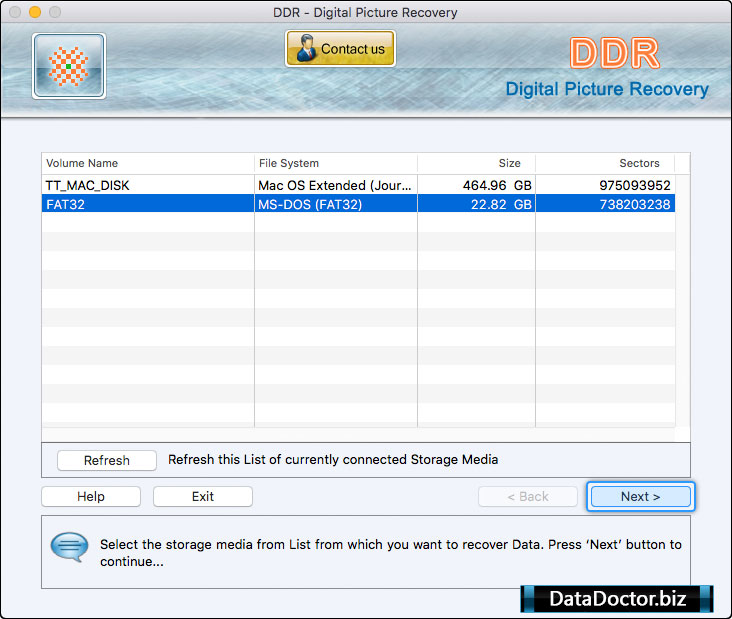Click the DataDoctor.biz banner
This screenshot has height=619, width=732.
click(x=617, y=598)
